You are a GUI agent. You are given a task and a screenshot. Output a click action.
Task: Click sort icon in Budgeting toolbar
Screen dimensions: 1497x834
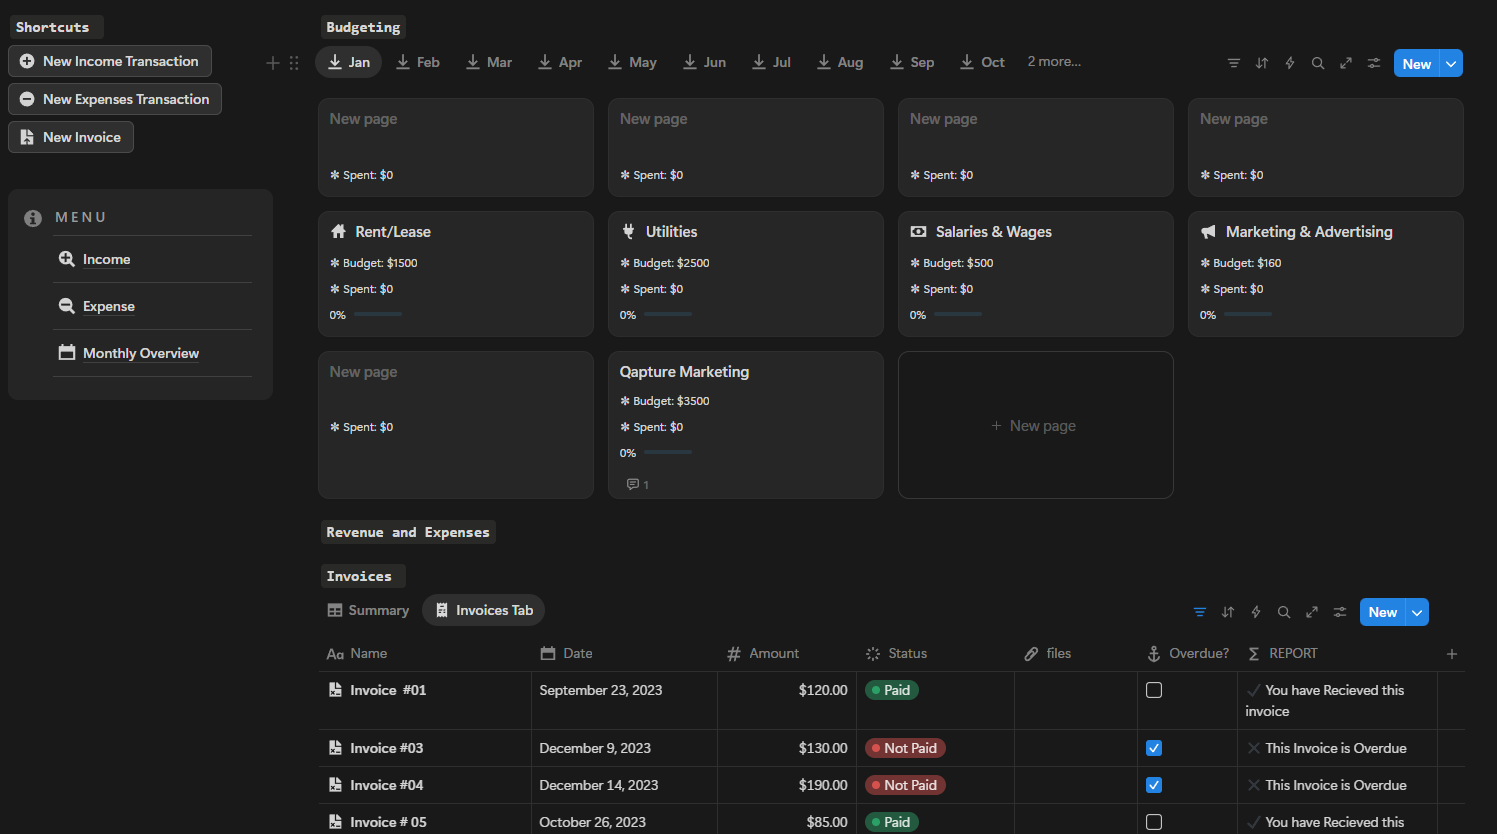tap(1262, 63)
